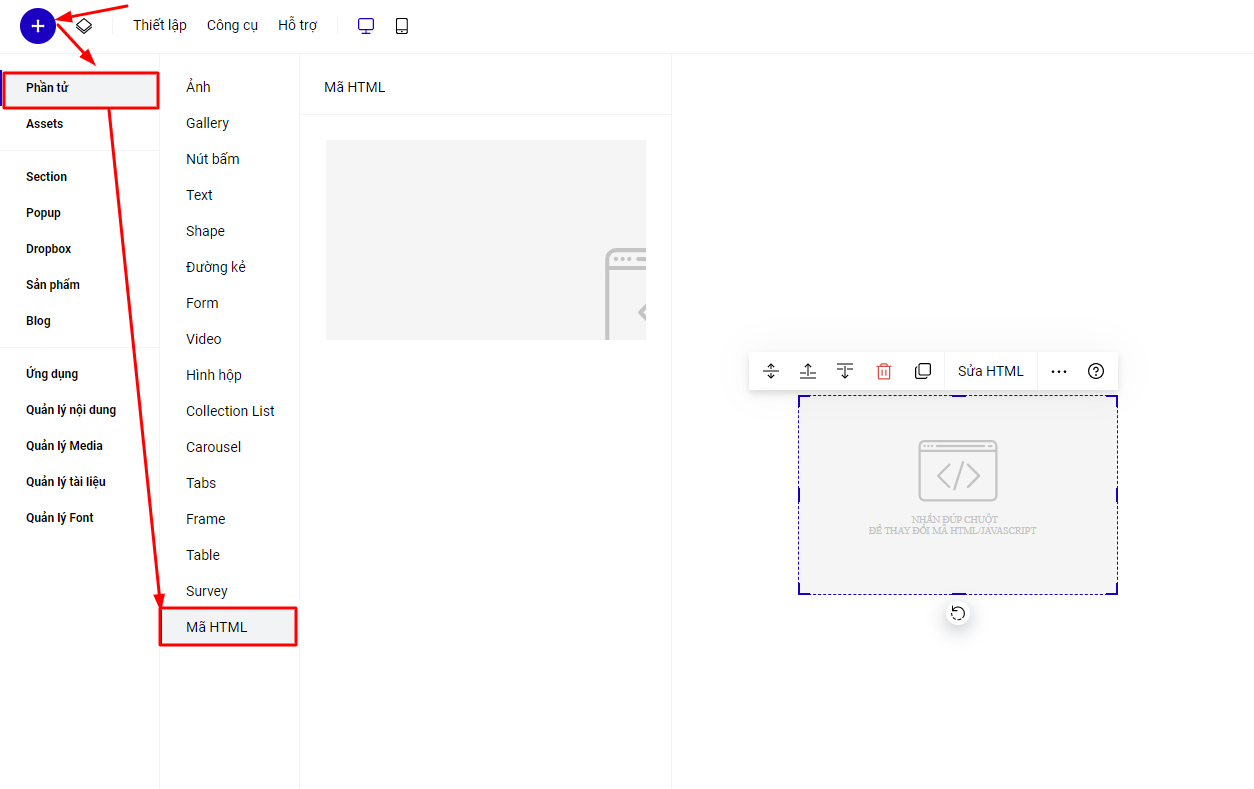Expand more options three-dots menu
Viewport: 1254px width, 789px height.
(1059, 371)
